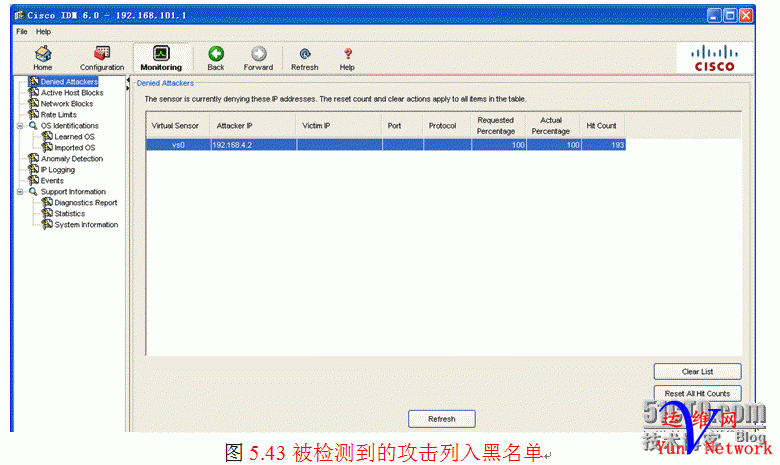Click the bottom Refresh button
The image size is (780, 465).
[442, 419]
